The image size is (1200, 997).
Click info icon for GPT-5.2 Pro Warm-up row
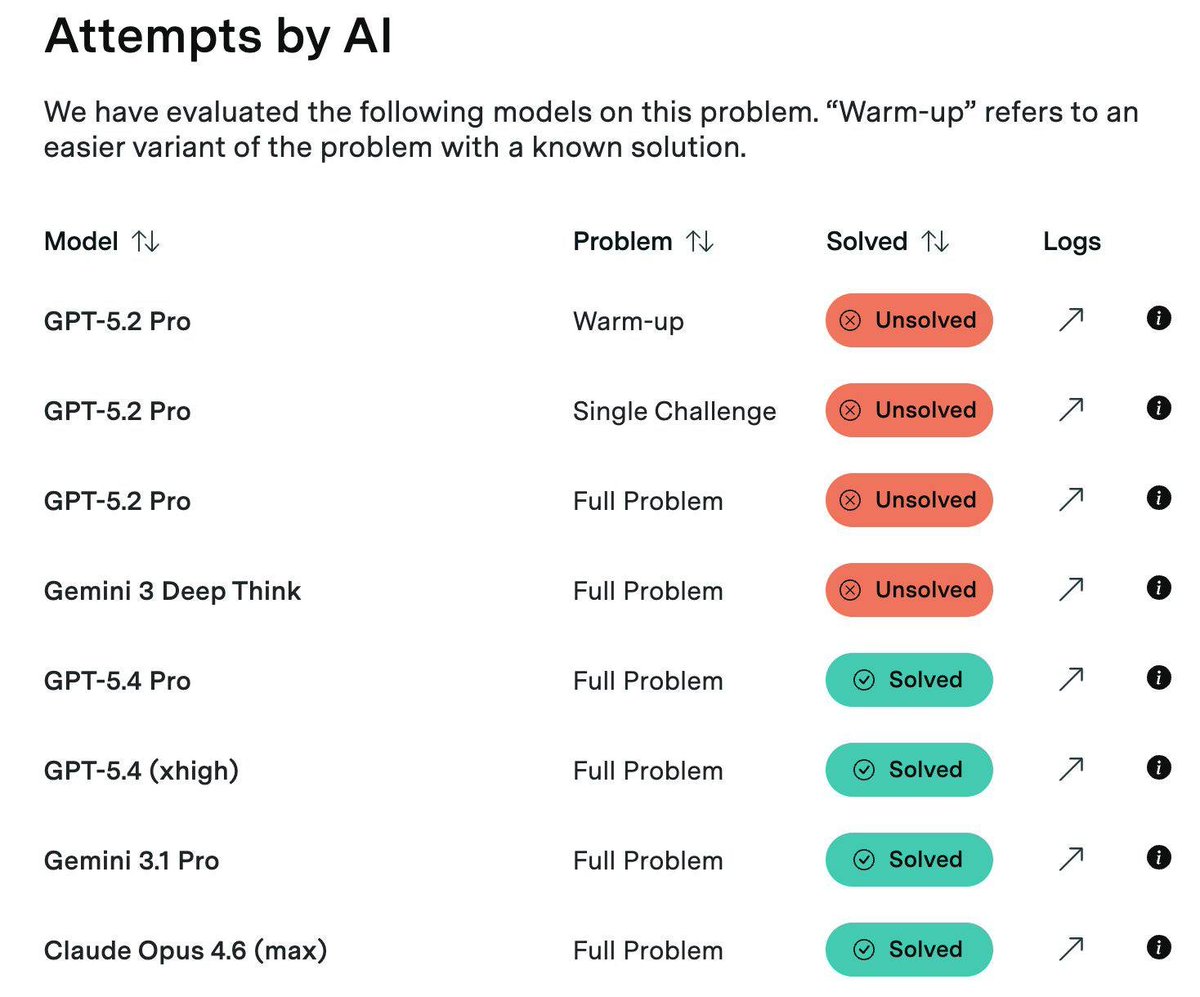[x=1158, y=319]
